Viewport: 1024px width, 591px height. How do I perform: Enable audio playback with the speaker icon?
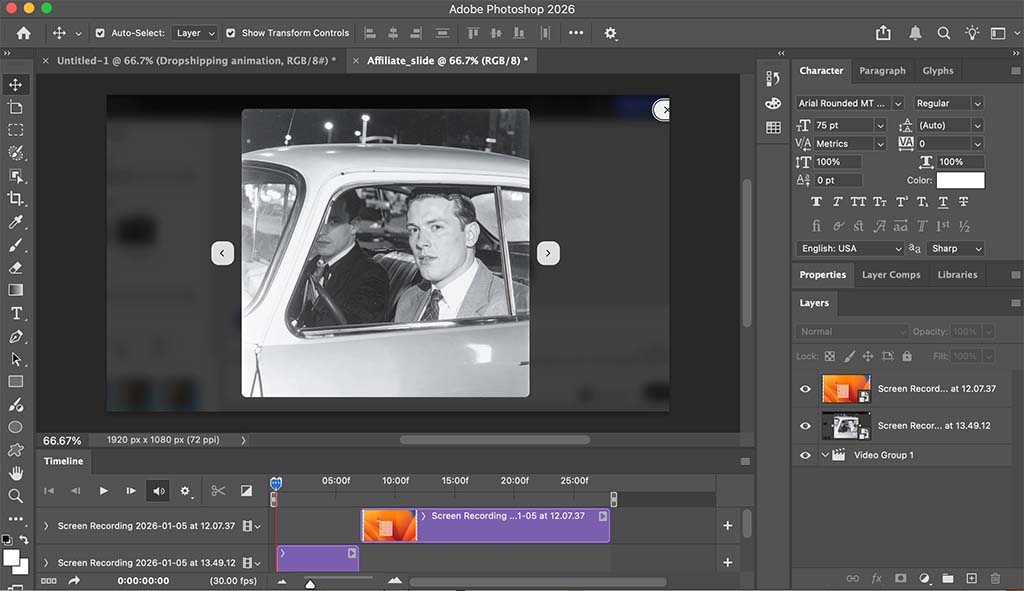coord(157,490)
